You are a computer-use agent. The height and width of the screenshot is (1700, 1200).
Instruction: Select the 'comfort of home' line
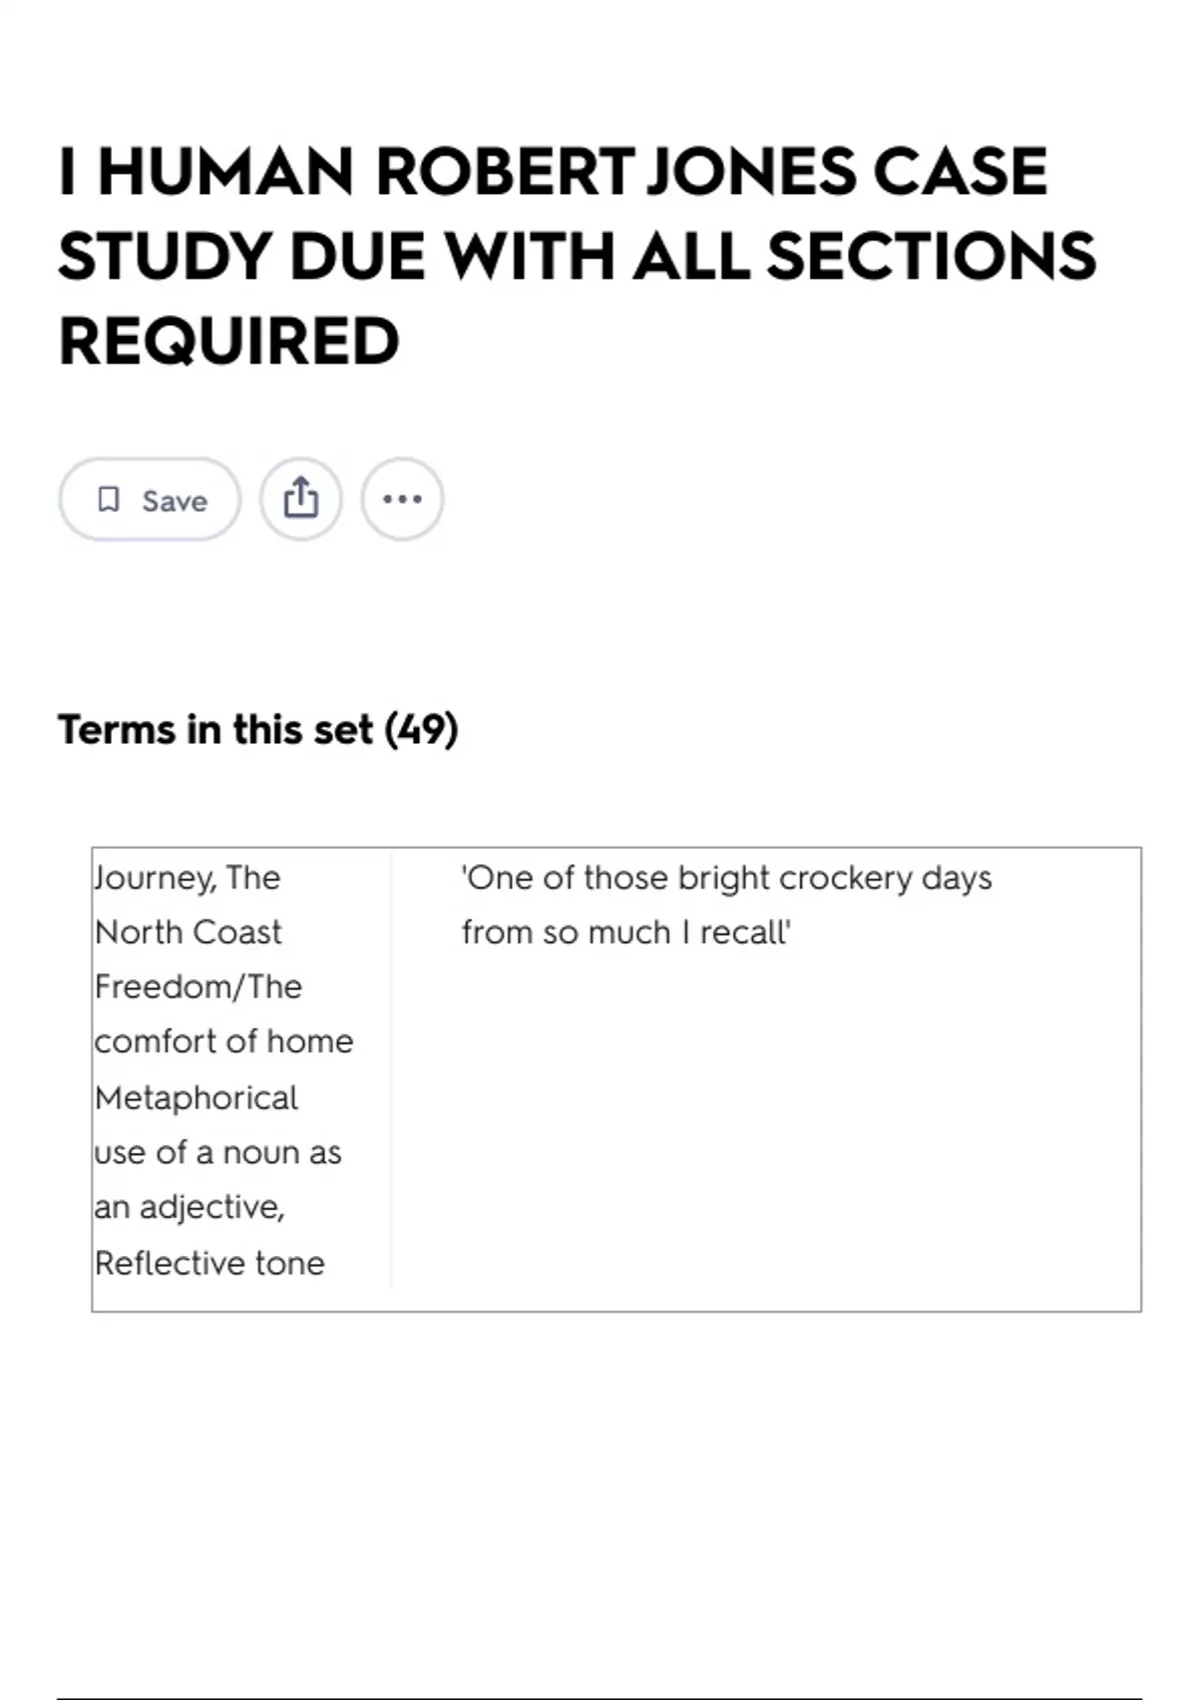pos(224,1042)
